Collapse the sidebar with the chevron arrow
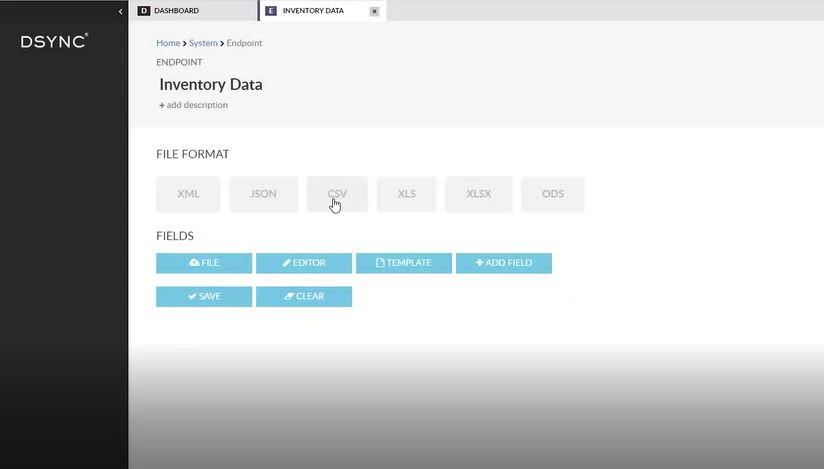 coord(120,11)
